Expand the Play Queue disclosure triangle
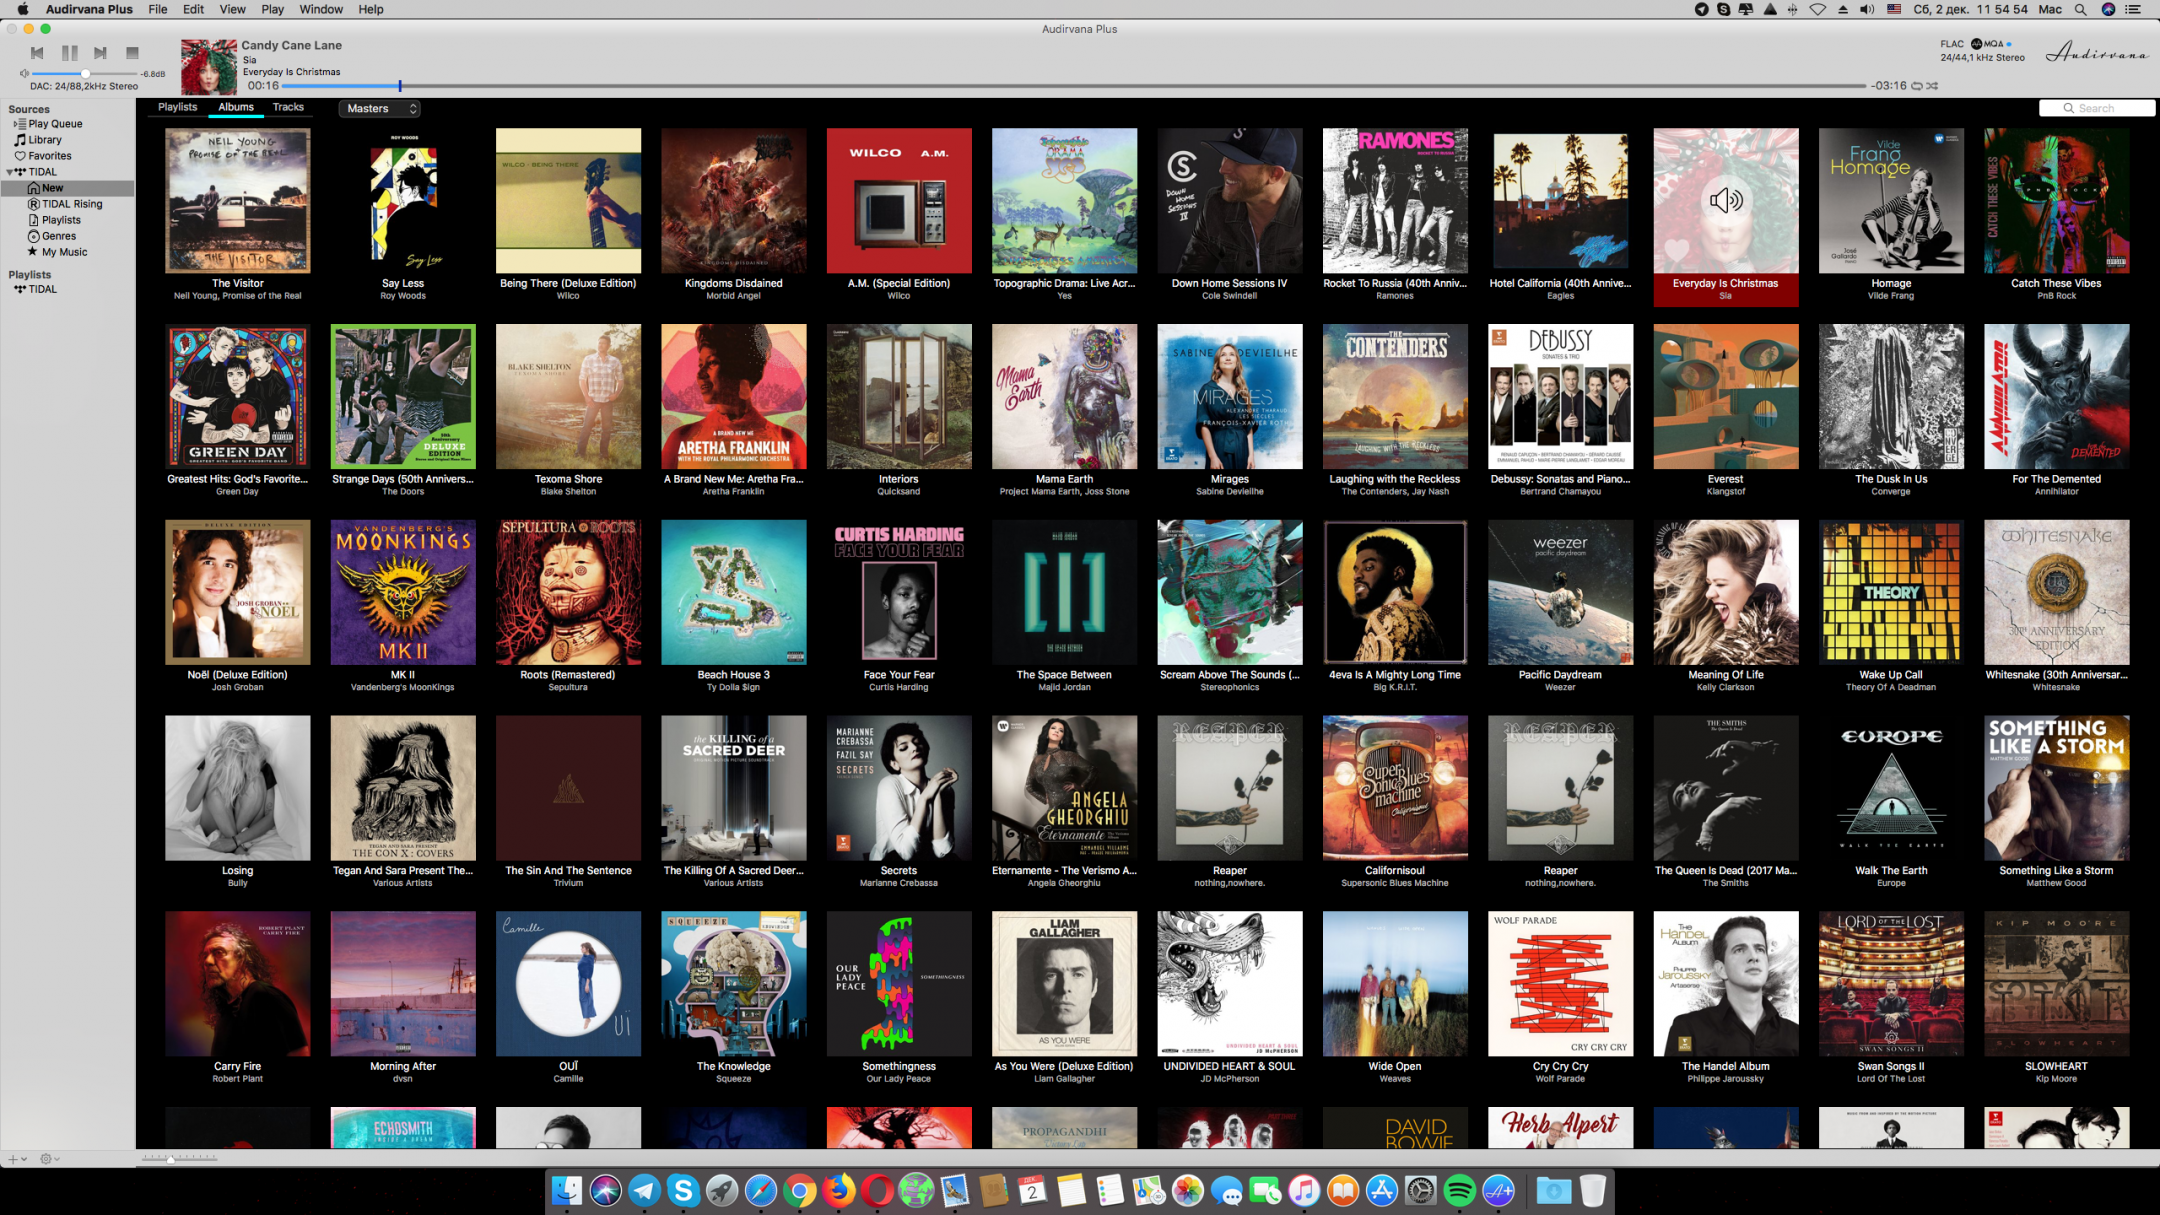This screenshot has height=1215, width=2160. point(15,124)
